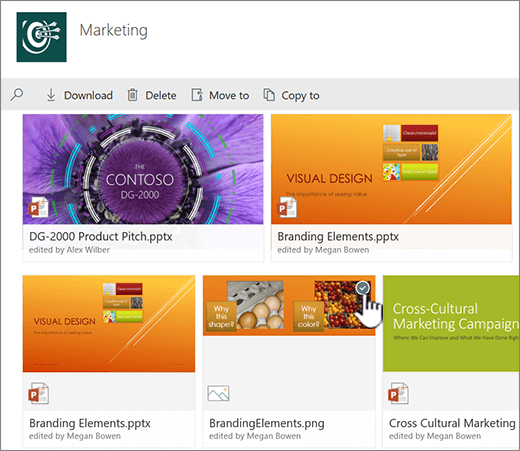Open the large Visual Design slide thumbnail

391,169
